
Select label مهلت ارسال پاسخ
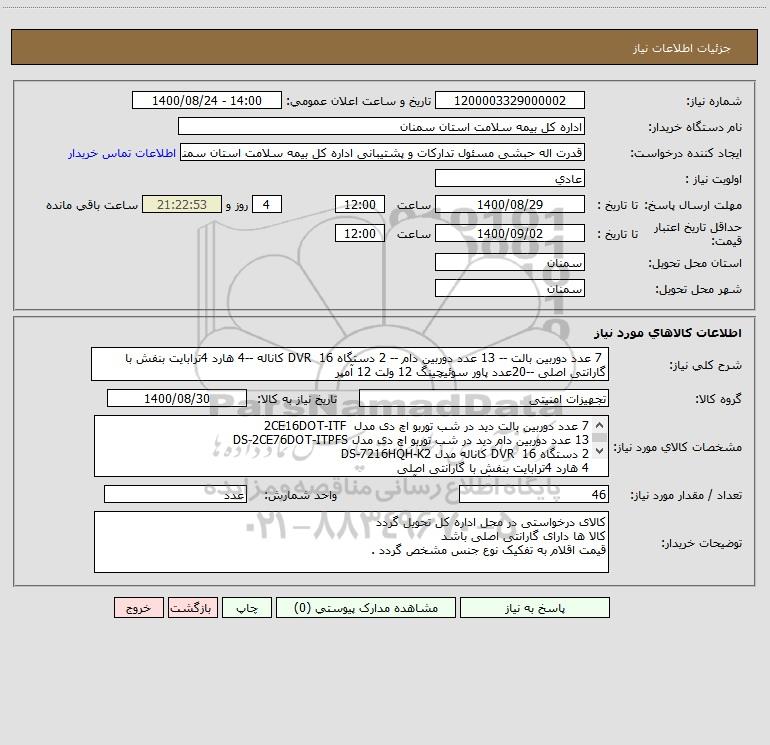tap(692, 205)
